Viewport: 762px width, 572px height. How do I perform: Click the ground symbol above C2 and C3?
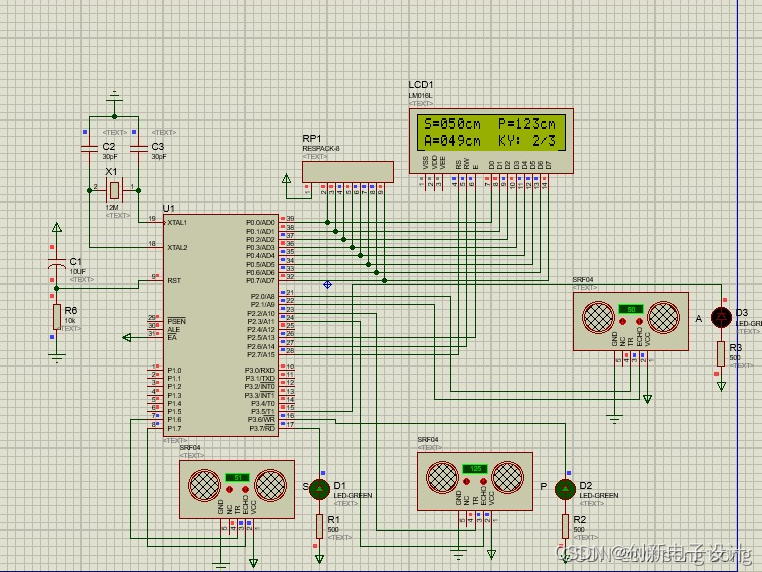click(x=114, y=96)
